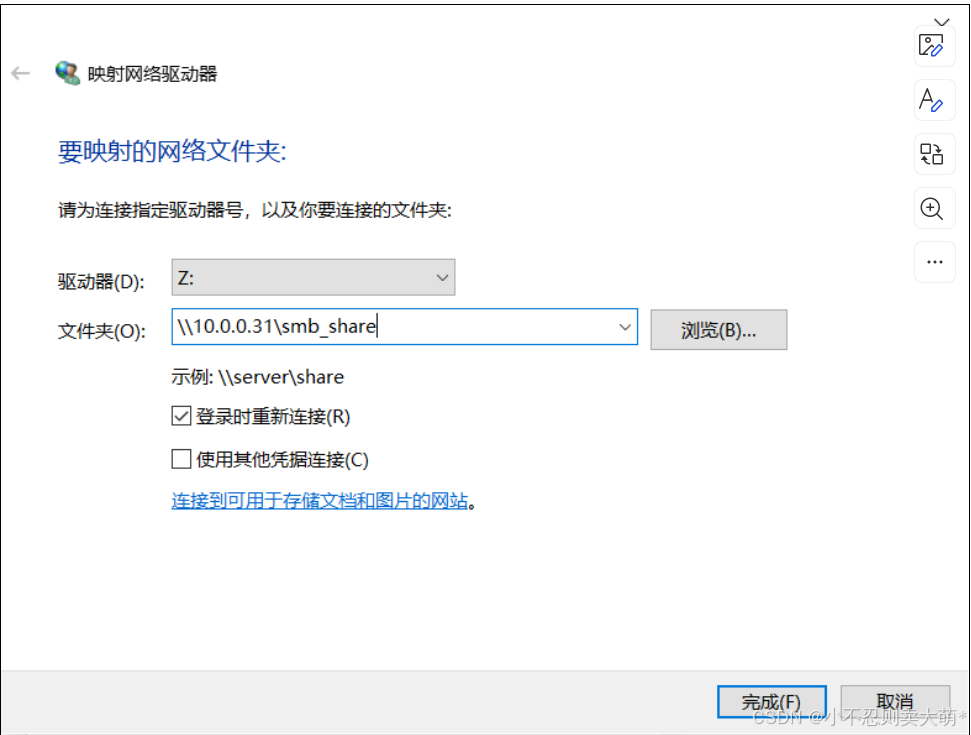The height and width of the screenshot is (735, 971).
Task: Open the folder path history dropdown arrow
Action: click(625, 327)
